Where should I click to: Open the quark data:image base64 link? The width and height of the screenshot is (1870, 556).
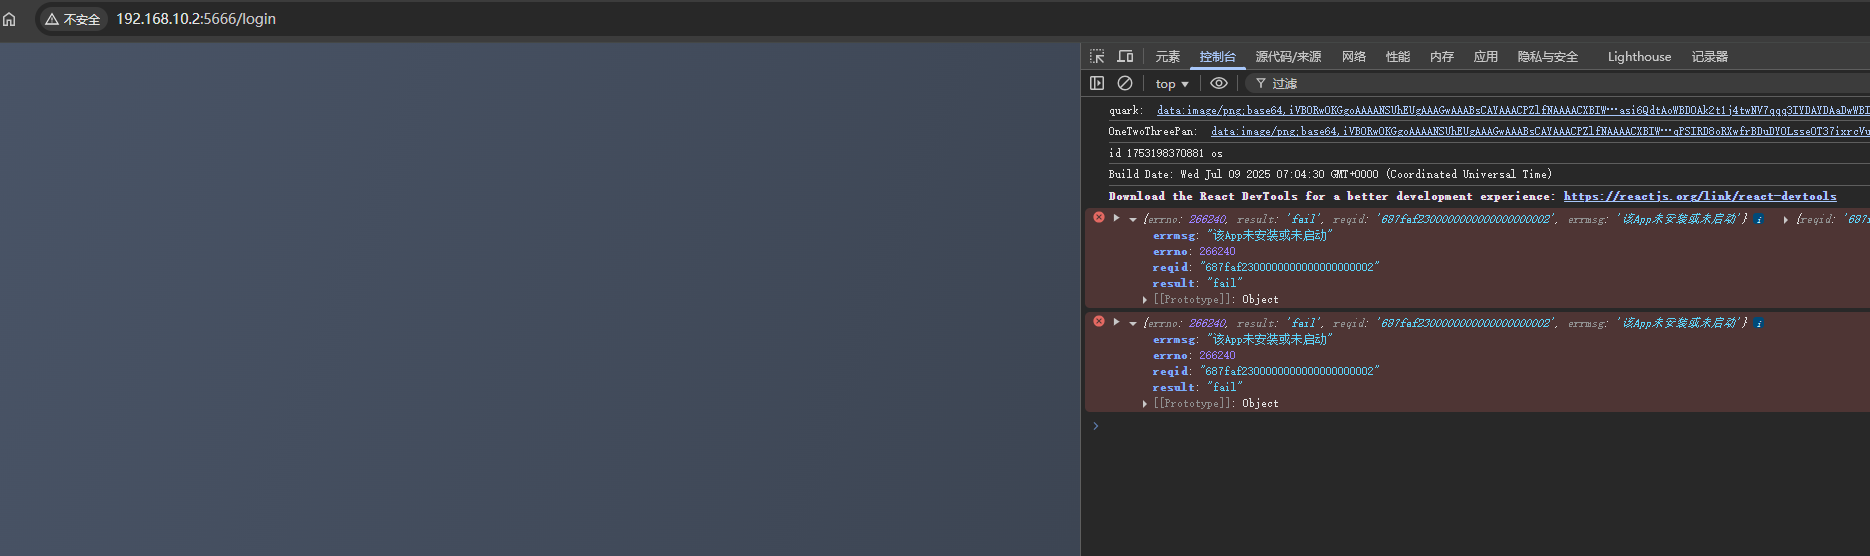click(1513, 110)
